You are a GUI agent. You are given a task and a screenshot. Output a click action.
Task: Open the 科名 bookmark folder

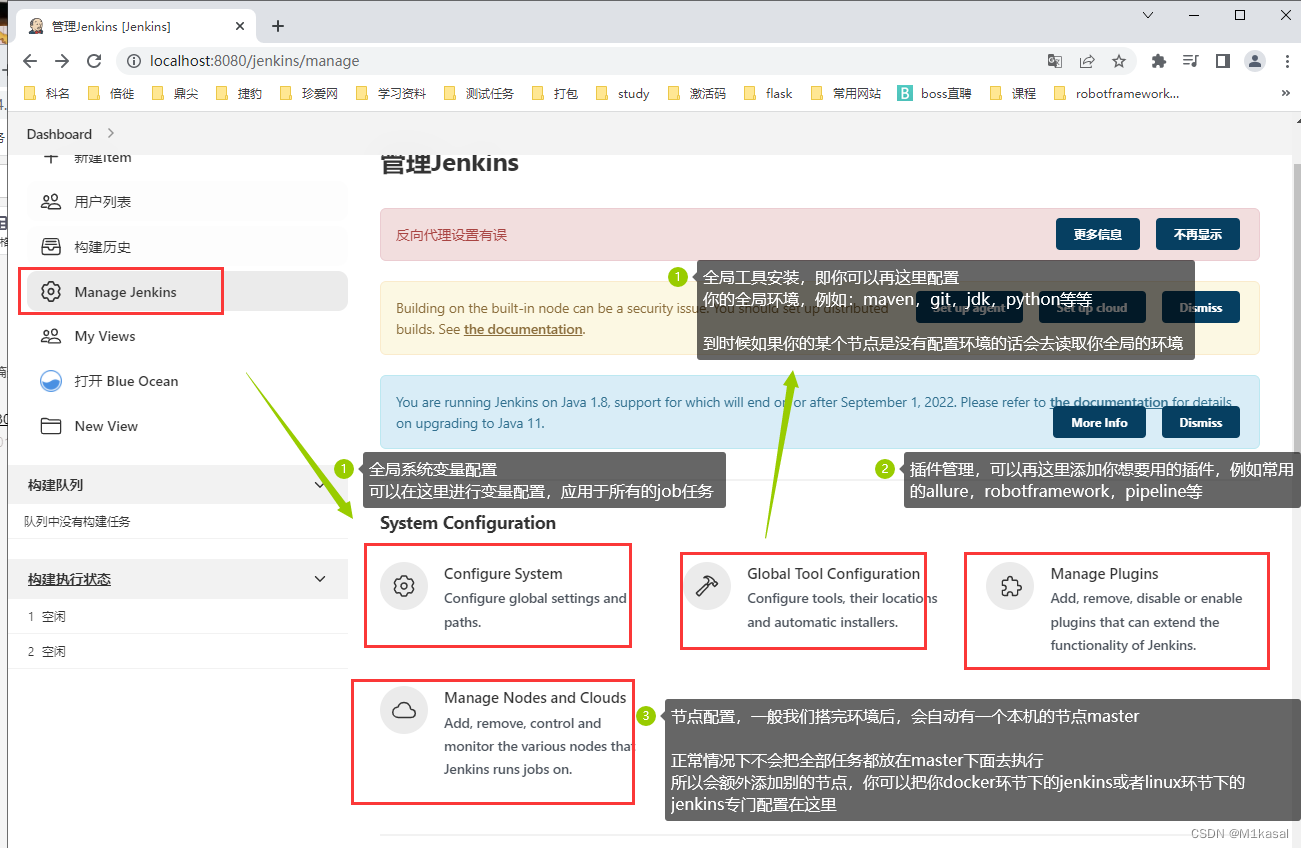[x=47, y=93]
